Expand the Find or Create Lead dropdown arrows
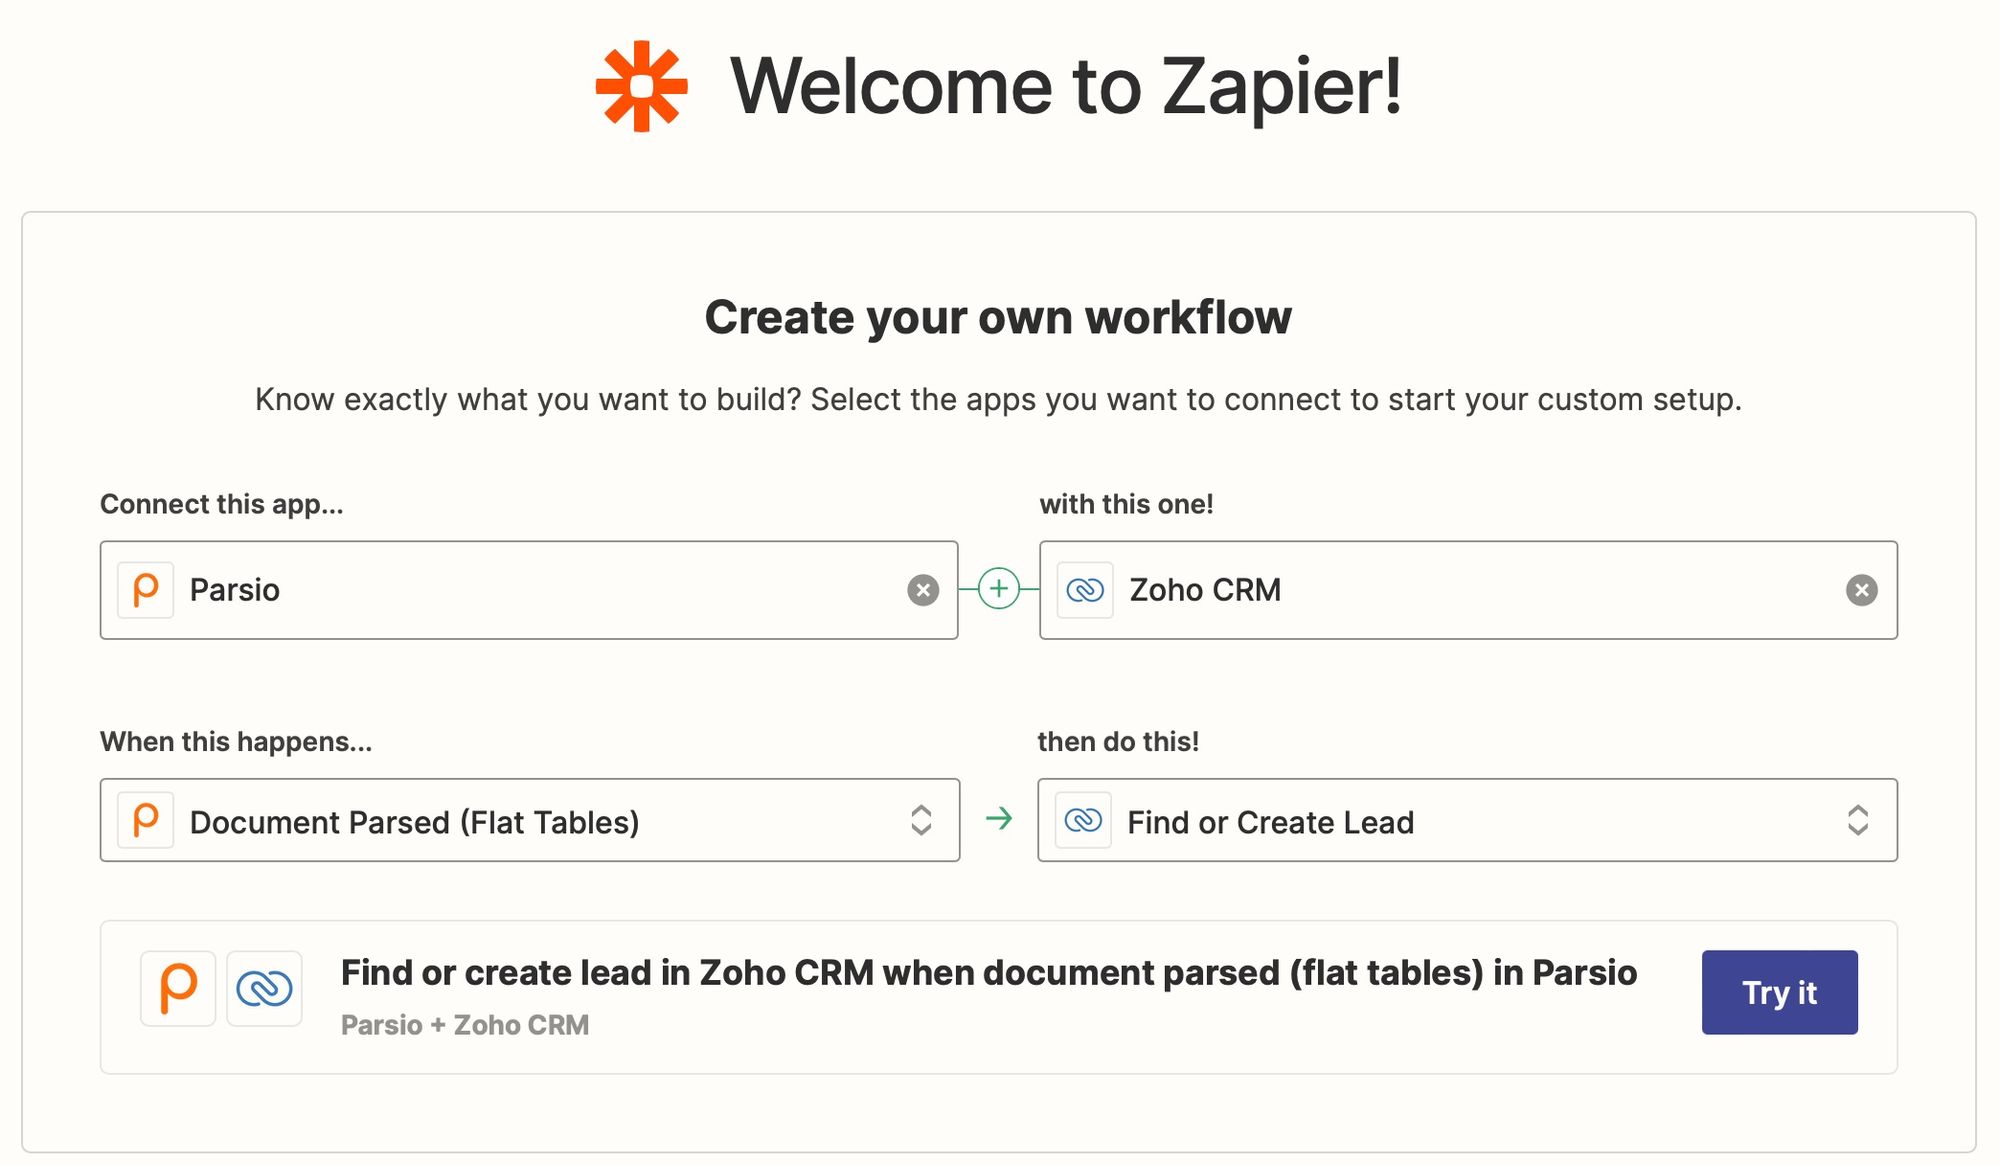The height and width of the screenshot is (1165, 2000). (1857, 820)
